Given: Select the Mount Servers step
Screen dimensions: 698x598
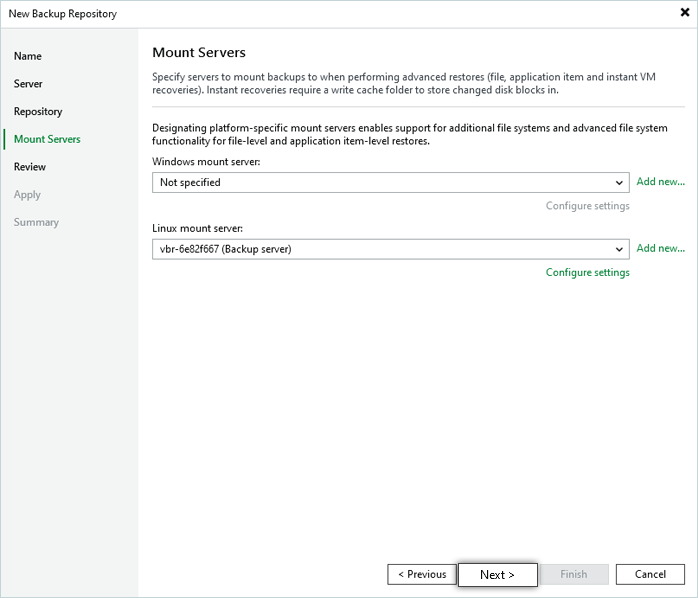Looking at the screenshot, I should point(47,139).
